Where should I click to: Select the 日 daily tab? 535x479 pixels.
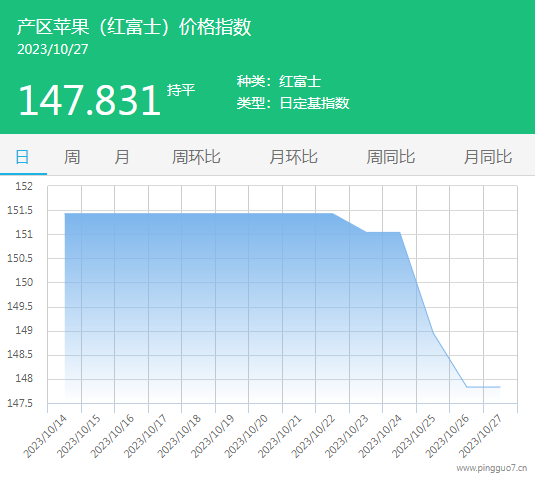[23, 157]
